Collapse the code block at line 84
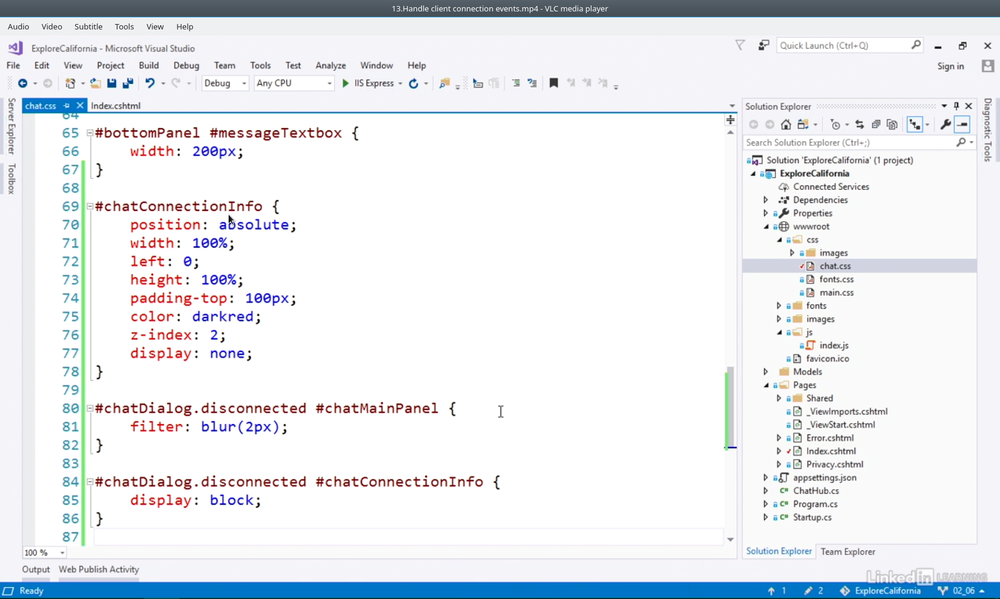 (90, 482)
